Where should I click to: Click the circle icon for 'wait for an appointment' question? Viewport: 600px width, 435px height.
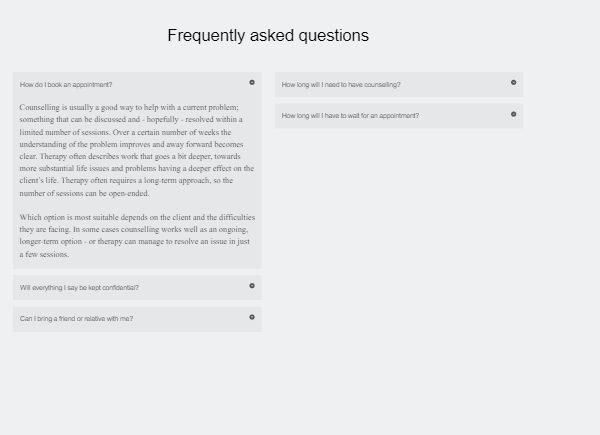(x=514, y=114)
